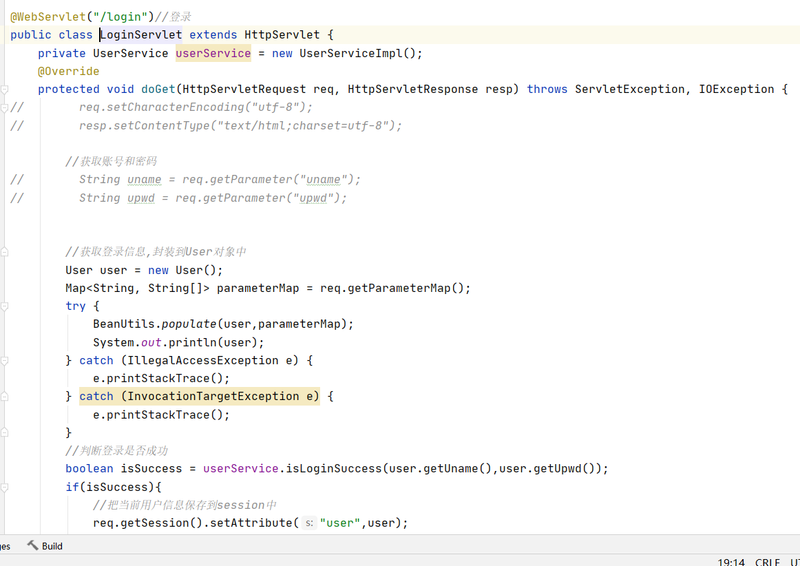This screenshot has width=800, height=566.
Task: Click the Build hammer icon
Action: (x=33, y=546)
